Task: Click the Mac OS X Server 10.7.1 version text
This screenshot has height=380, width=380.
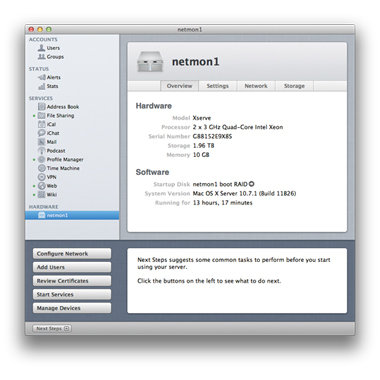Action: click(244, 193)
